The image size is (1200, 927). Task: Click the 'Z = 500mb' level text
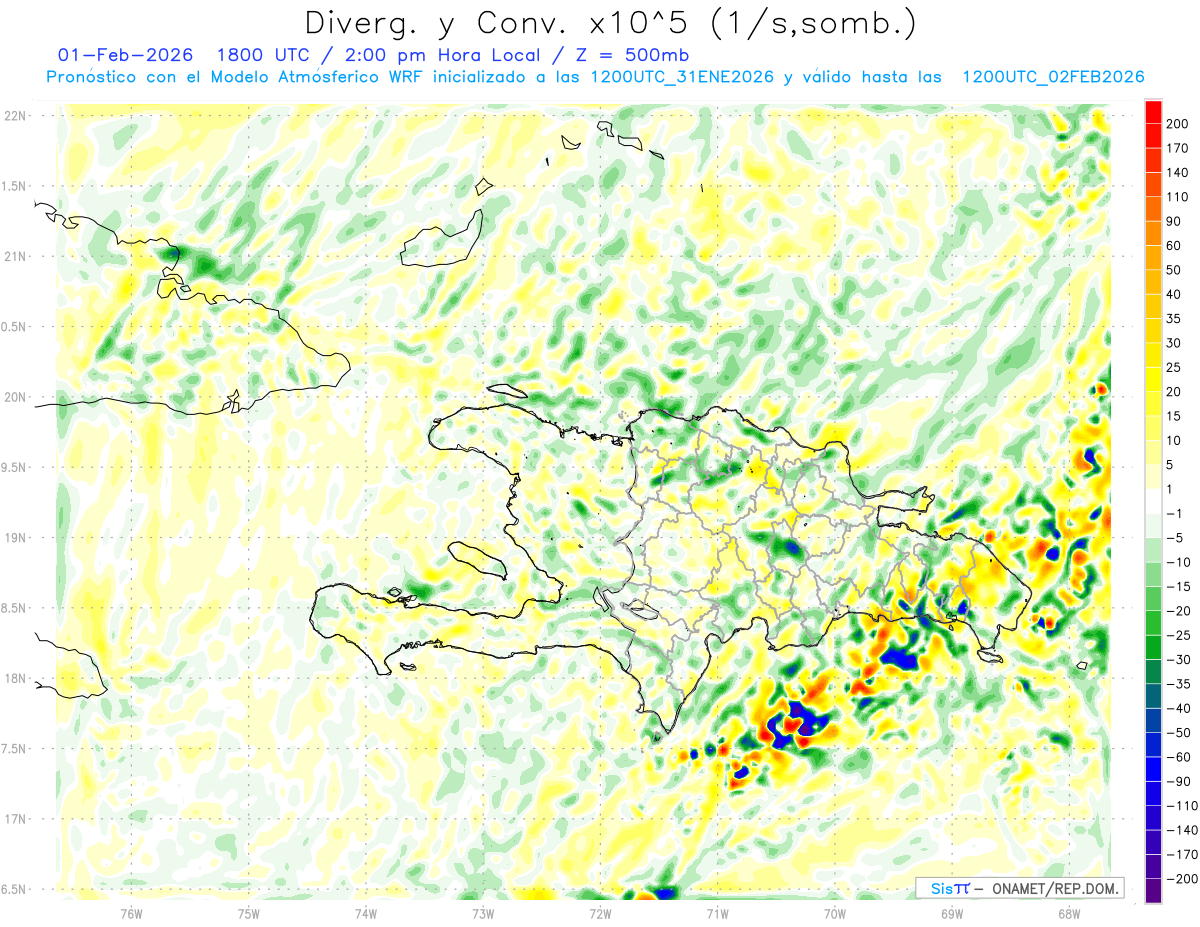(632, 55)
